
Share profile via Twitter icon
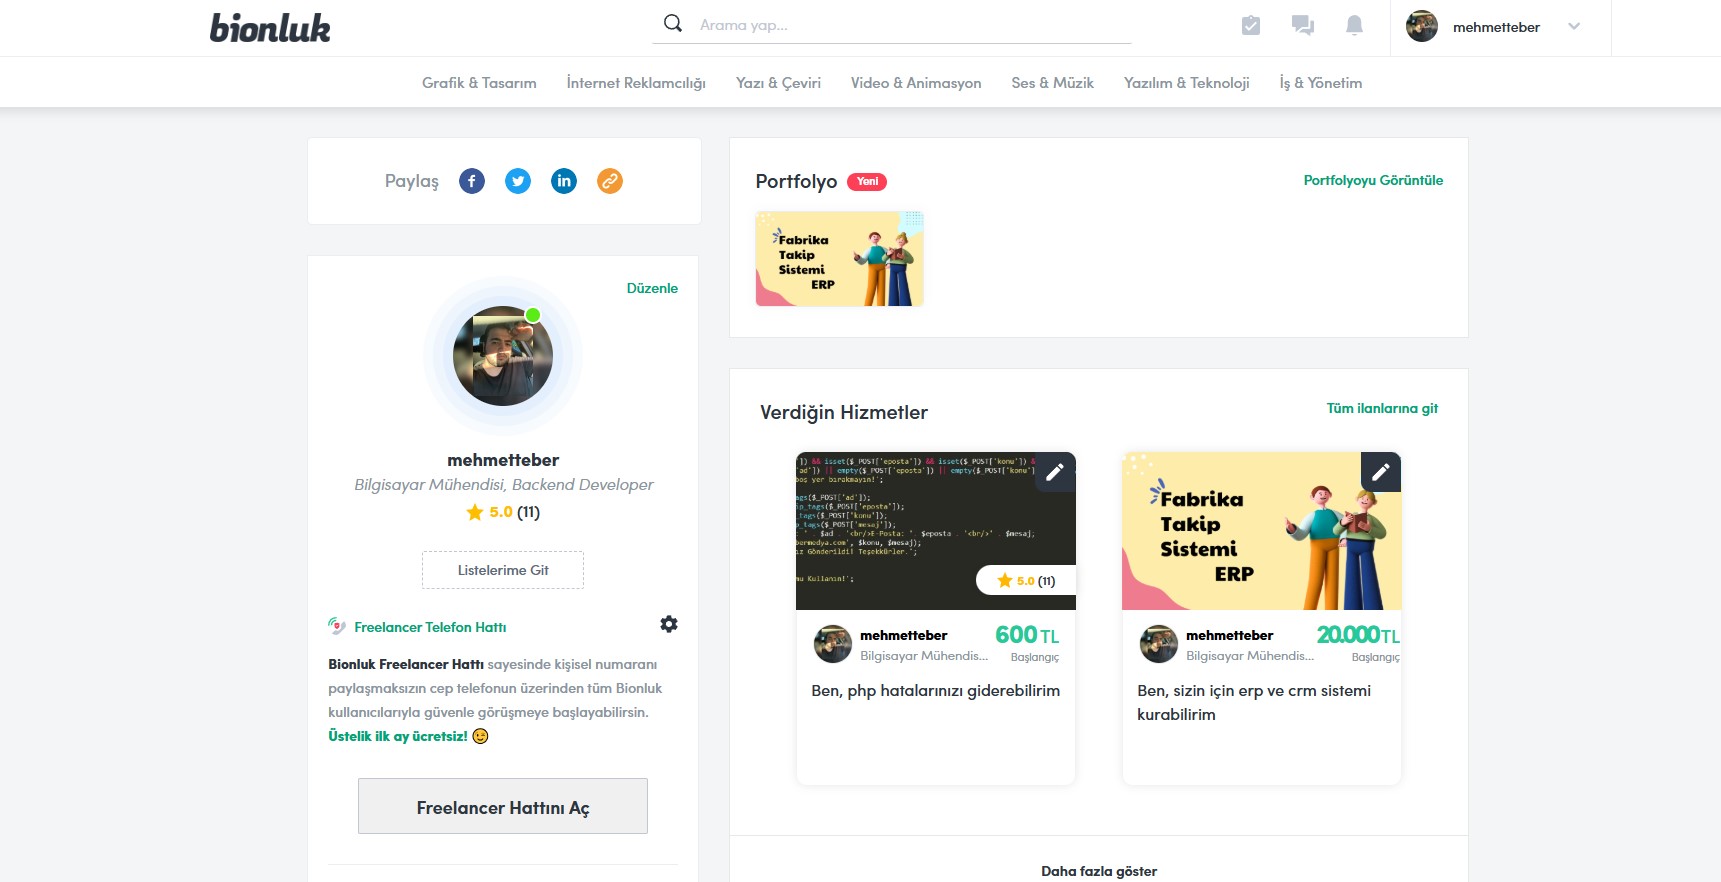coord(518,181)
